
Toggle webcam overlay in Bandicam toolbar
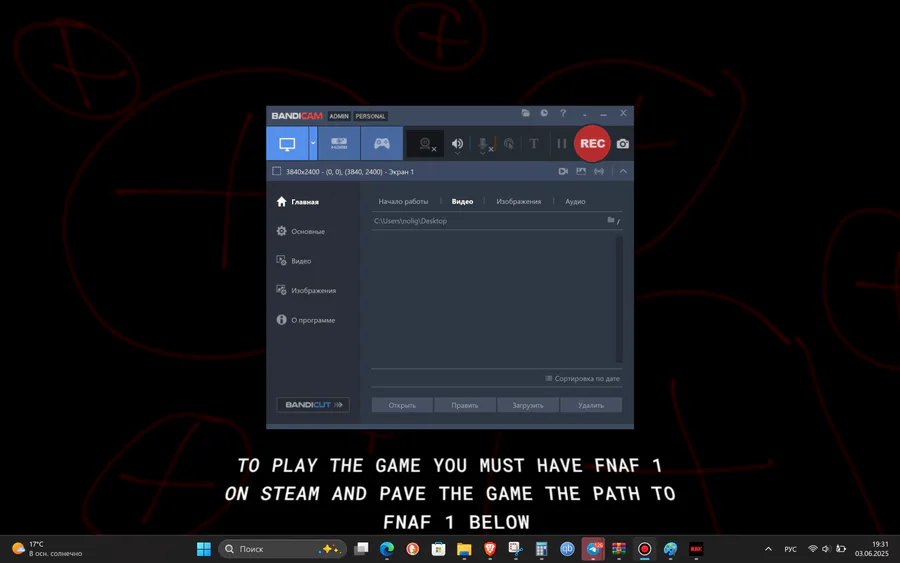tap(425, 143)
